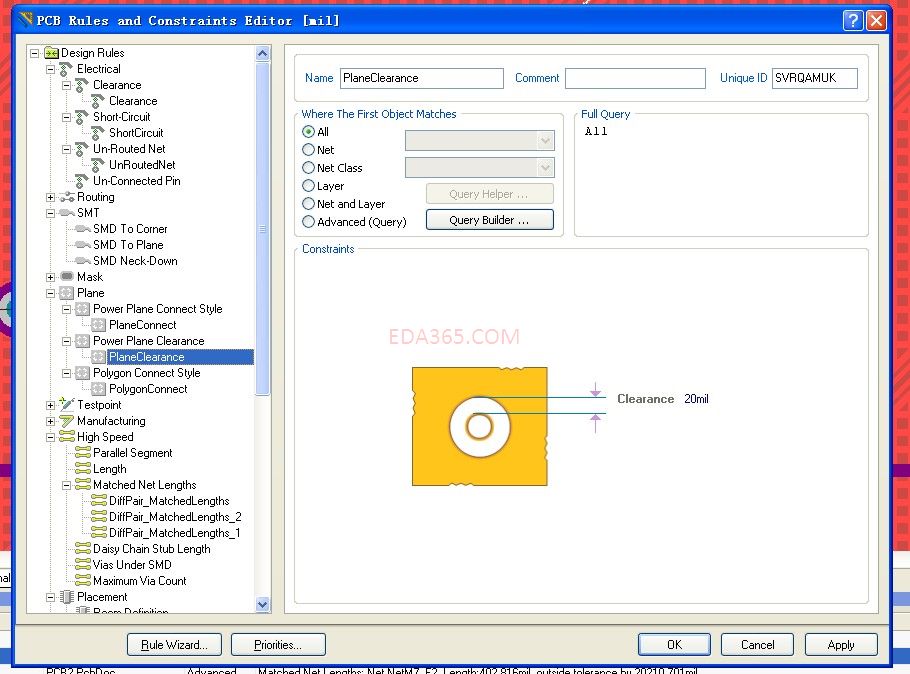
Task: Collapse the Design Rules root node
Action: 35,53
